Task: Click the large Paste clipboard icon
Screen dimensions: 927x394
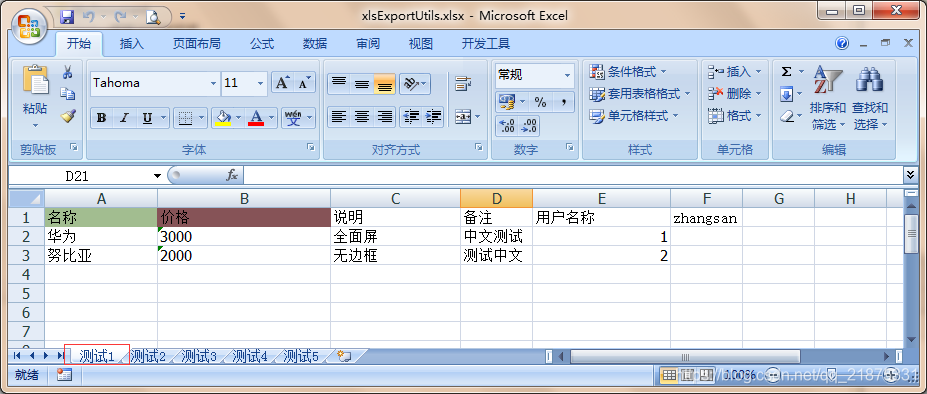Action: [35, 80]
